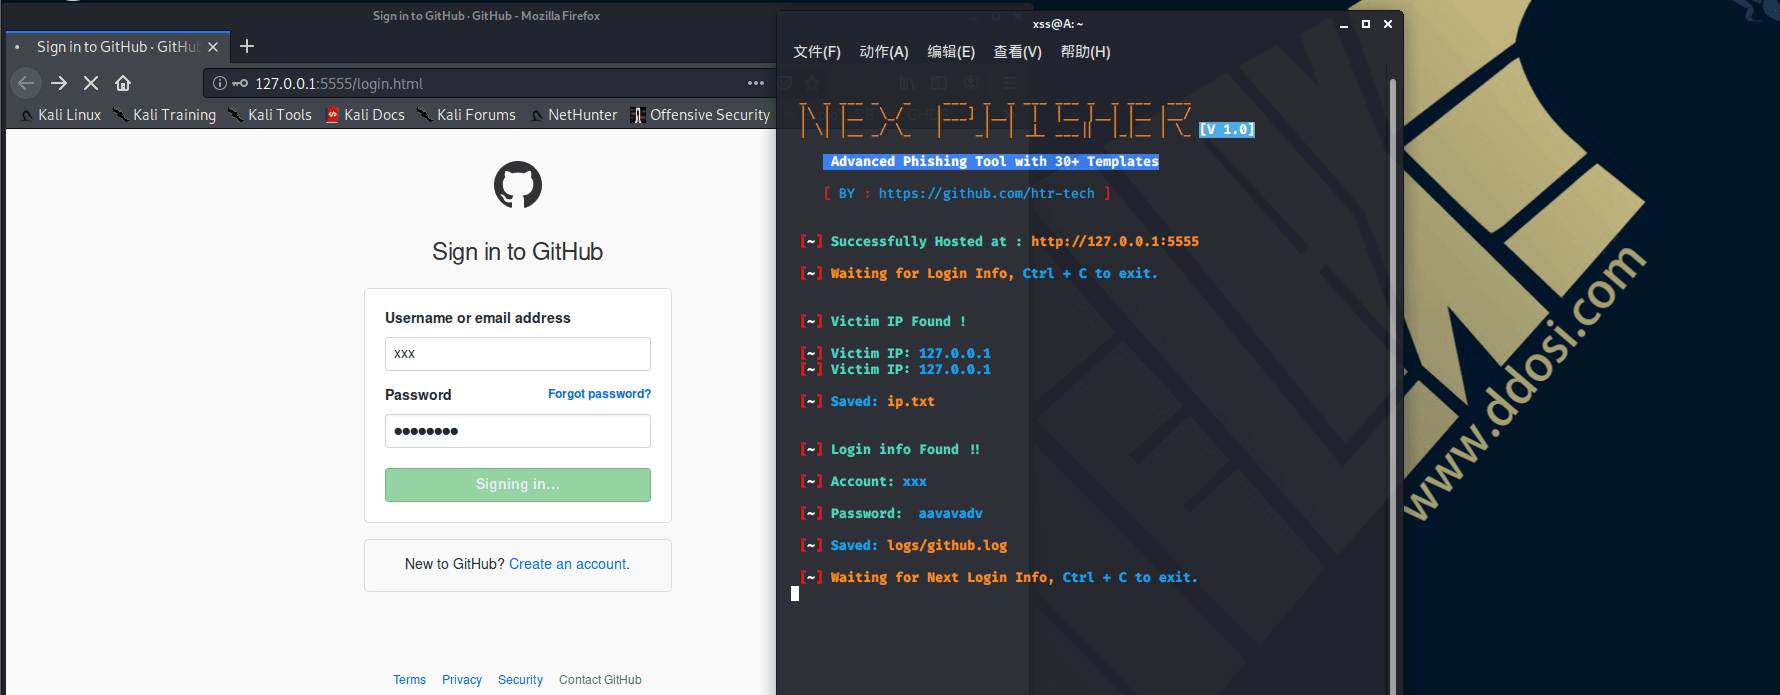Open the terminal 文件(F) menu
The image size is (1780, 695).
(x=816, y=52)
